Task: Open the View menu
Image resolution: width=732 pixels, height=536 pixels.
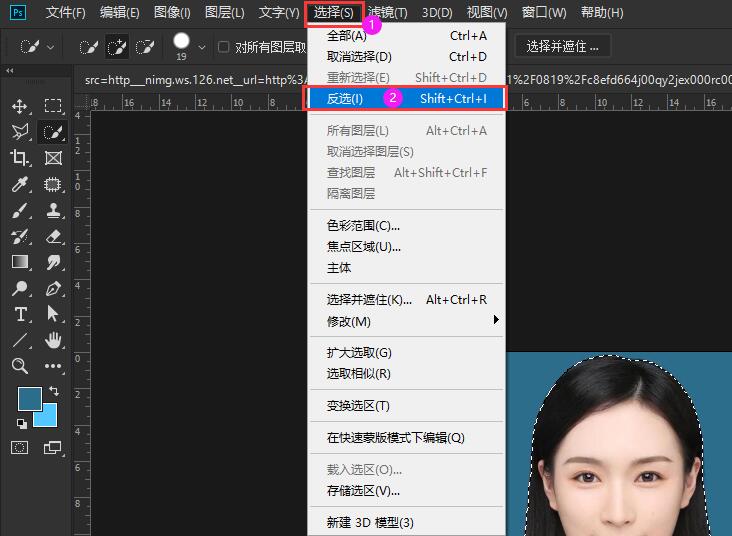Action: pos(487,12)
